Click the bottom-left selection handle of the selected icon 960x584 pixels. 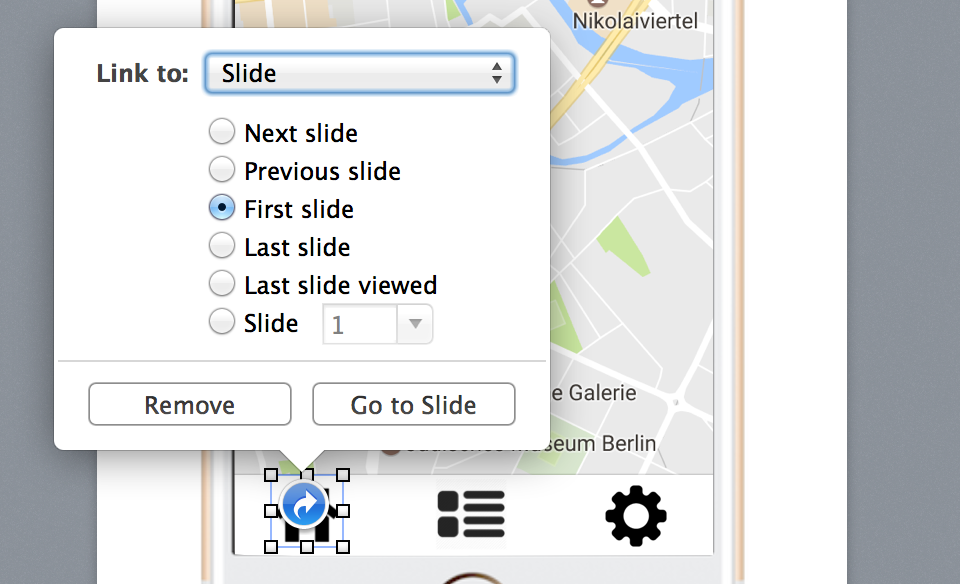271,547
